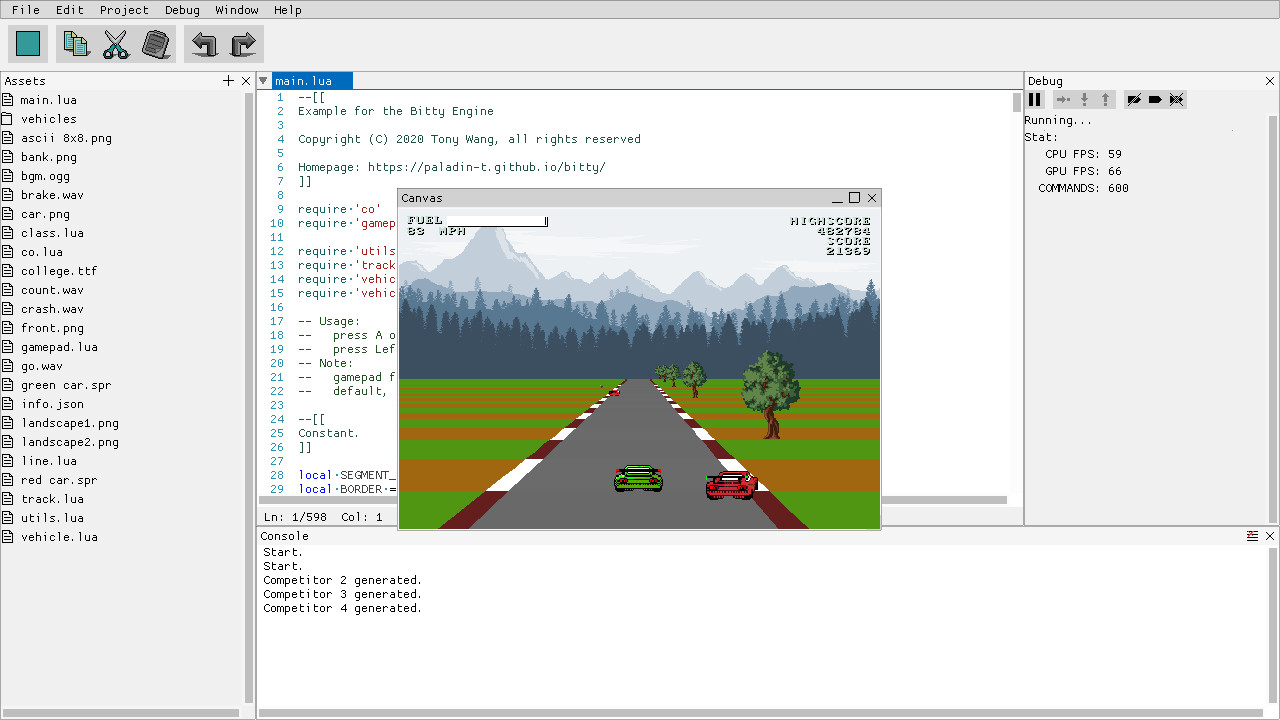Expand the document dropdown beside main.lua tab
The width and height of the screenshot is (1280, 720).
(x=263, y=80)
